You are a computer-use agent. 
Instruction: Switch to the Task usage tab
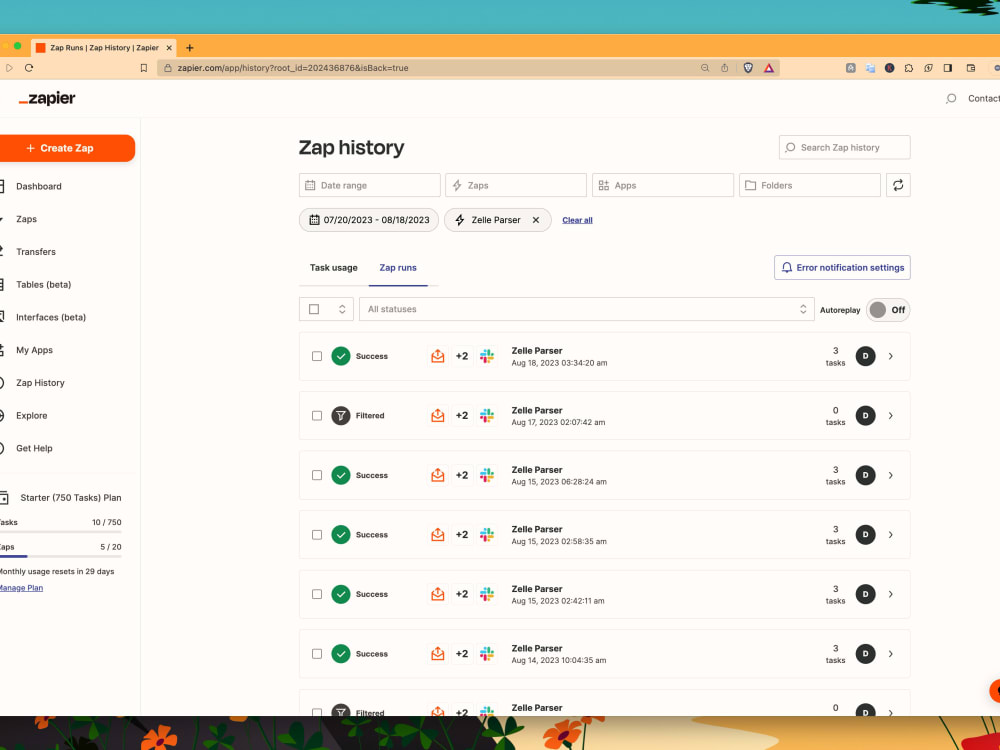coord(333,267)
